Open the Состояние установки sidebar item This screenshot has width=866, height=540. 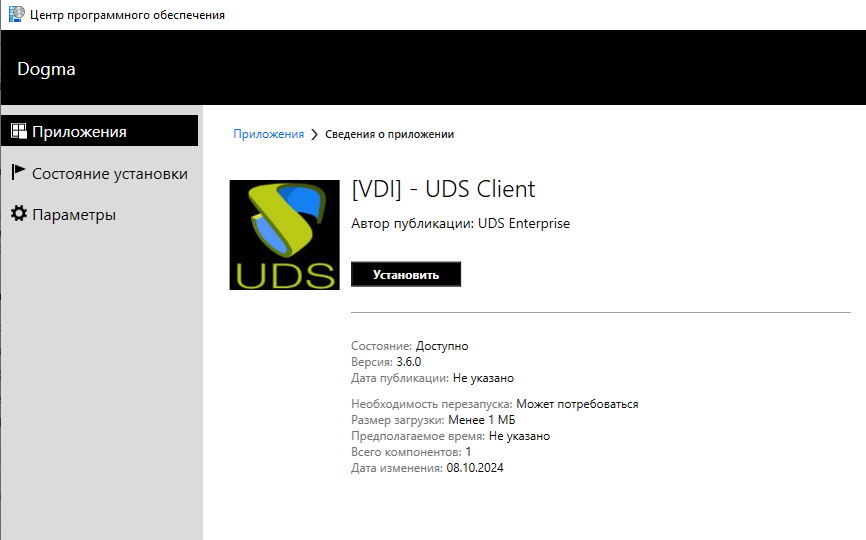(109, 174)
